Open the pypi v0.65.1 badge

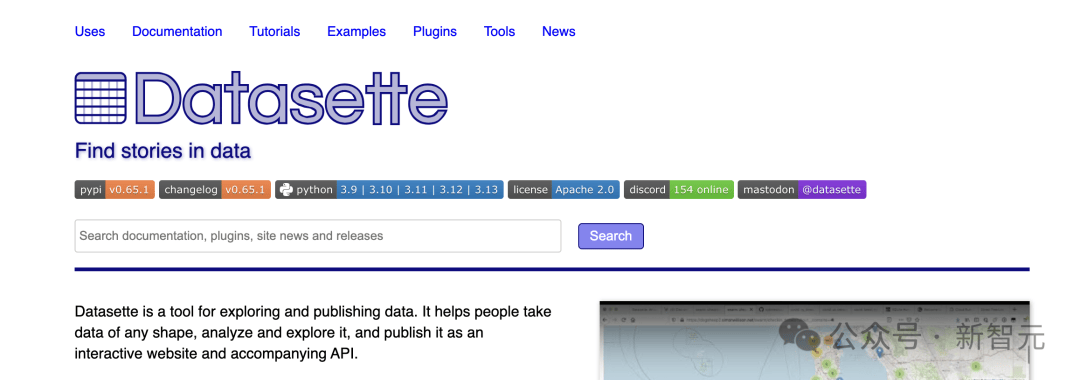point(114,189)
